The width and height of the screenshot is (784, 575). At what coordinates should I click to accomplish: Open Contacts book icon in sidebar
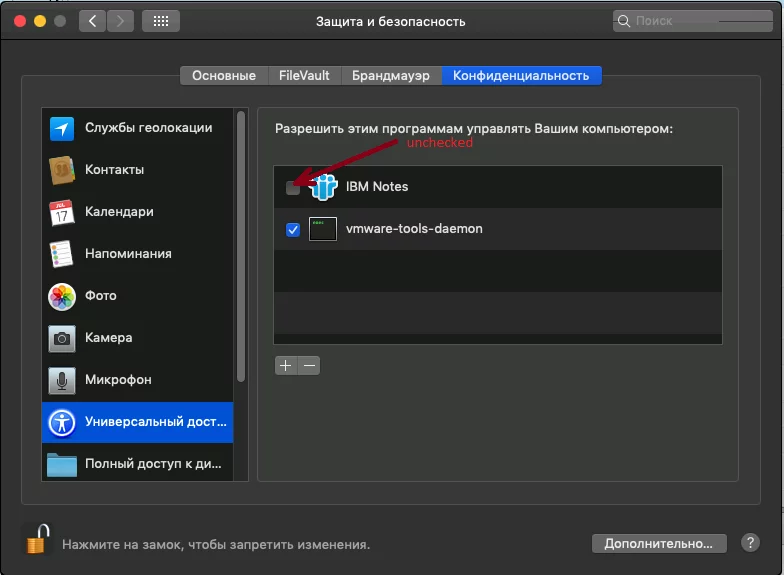pos(62,170)
